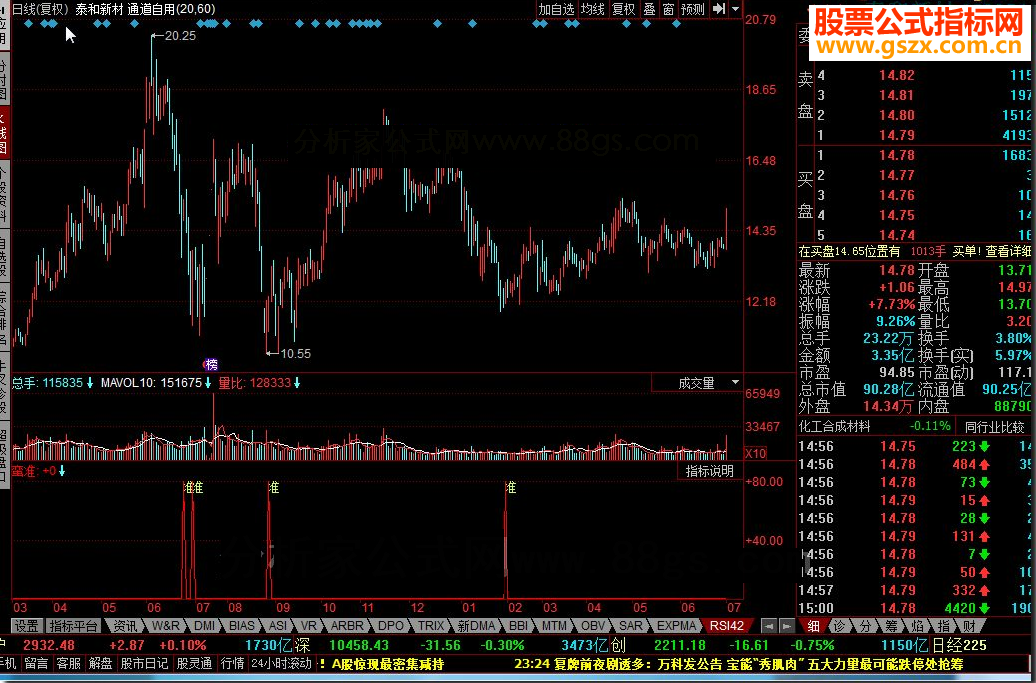Select the 诊 diagnosis tab icon
The width and height of the screenshot is (1036, 683).
[x=840, y=626]
